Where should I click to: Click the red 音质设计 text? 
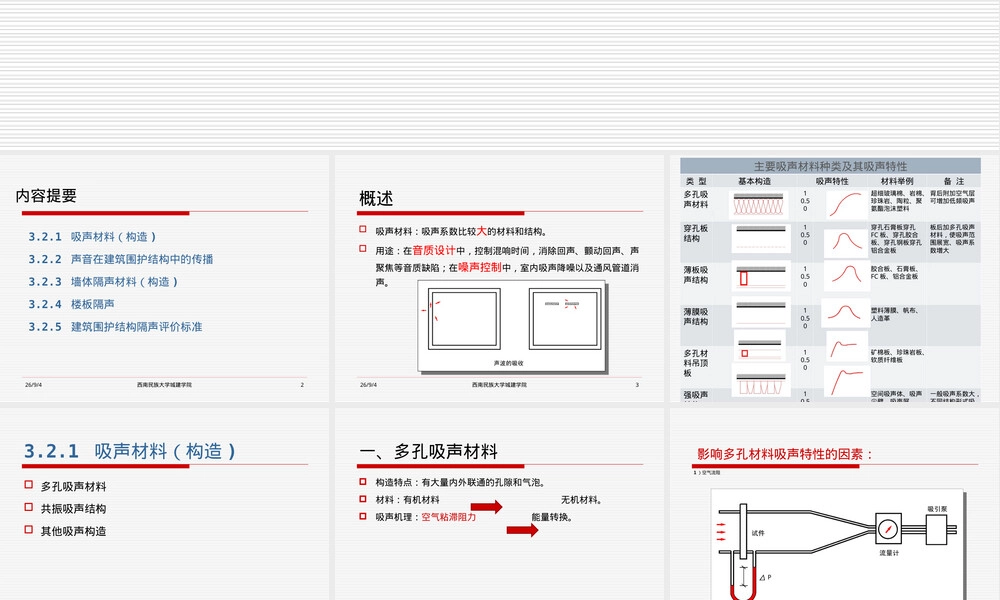(434, 251)
